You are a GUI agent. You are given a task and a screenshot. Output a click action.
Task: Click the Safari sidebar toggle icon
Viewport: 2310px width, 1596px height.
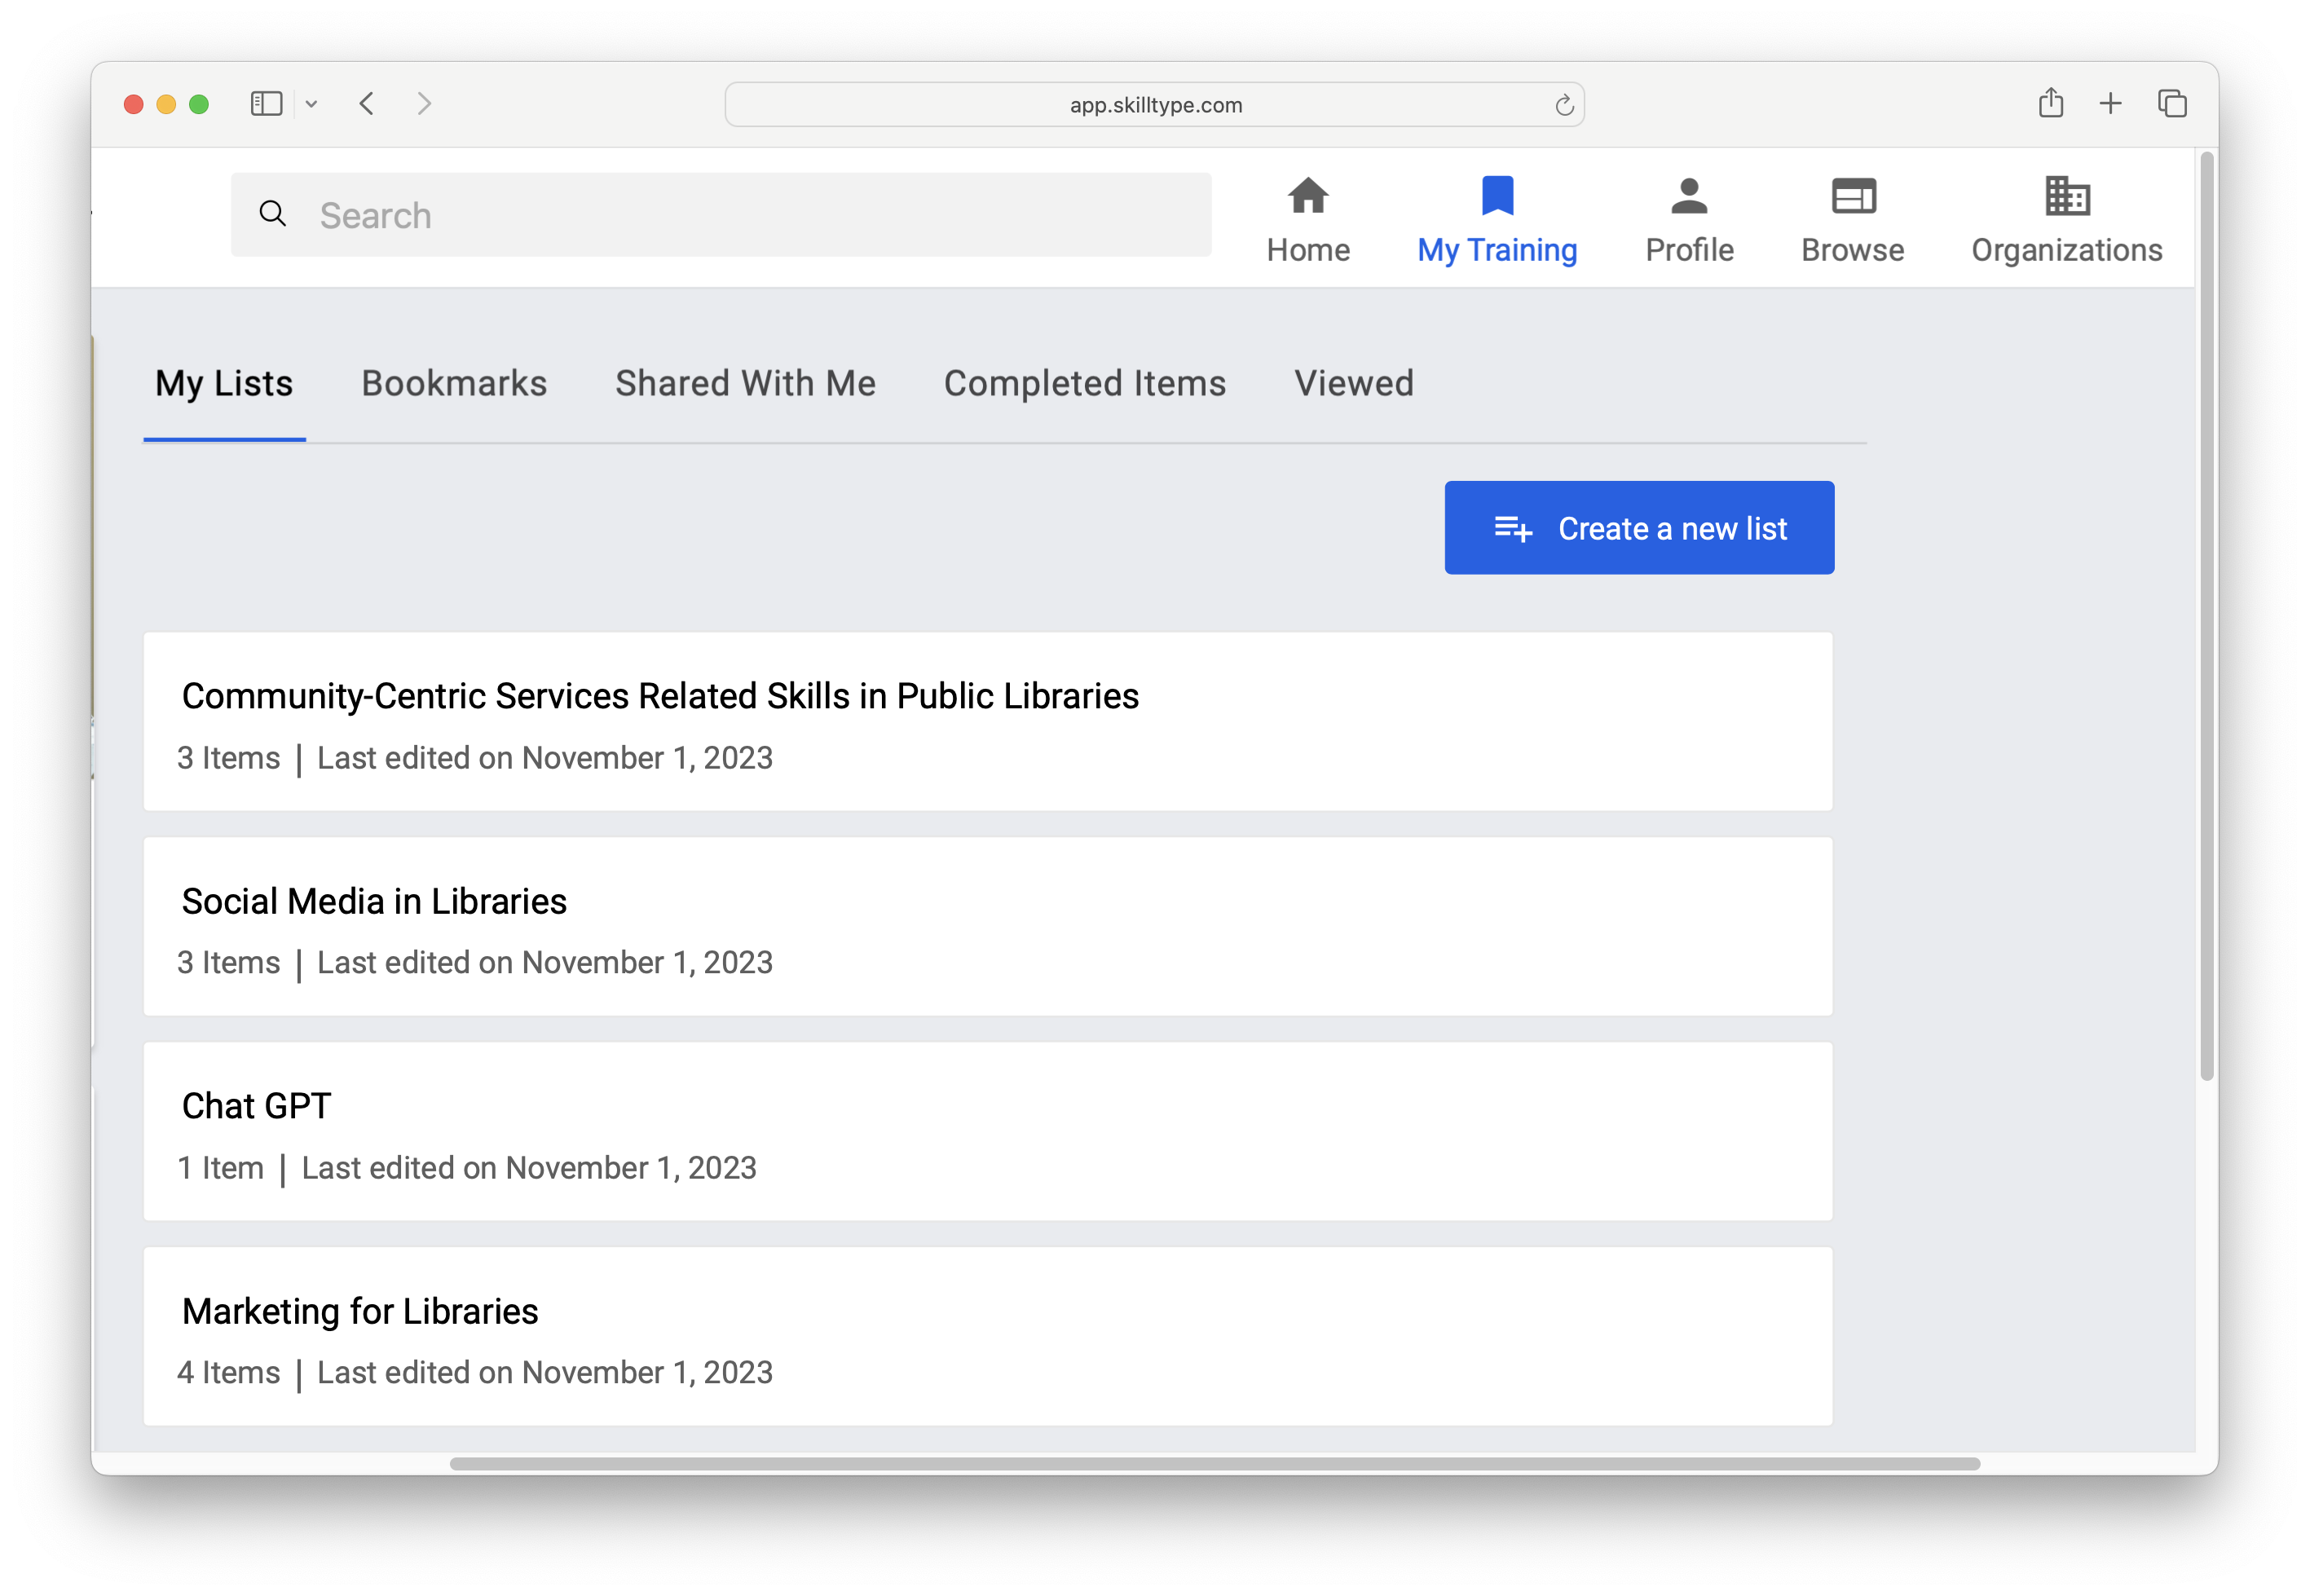coord(266,104)
